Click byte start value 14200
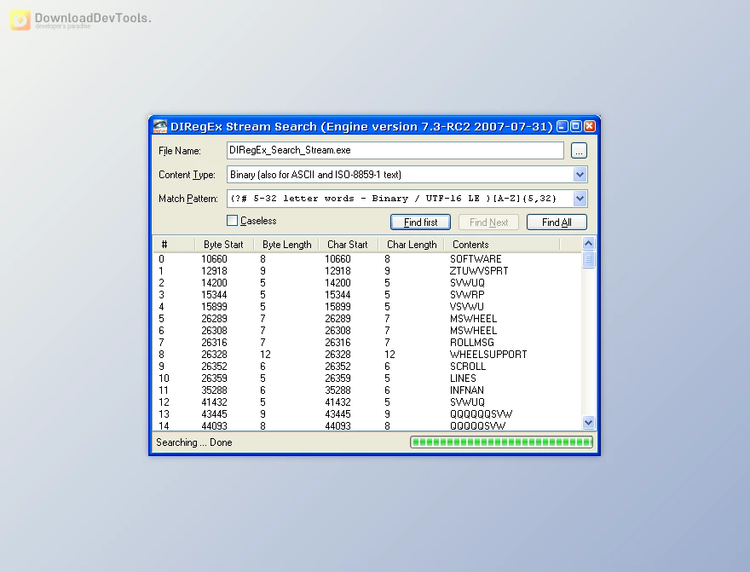Screen dimensions: 750x572 tap(214, 283)
